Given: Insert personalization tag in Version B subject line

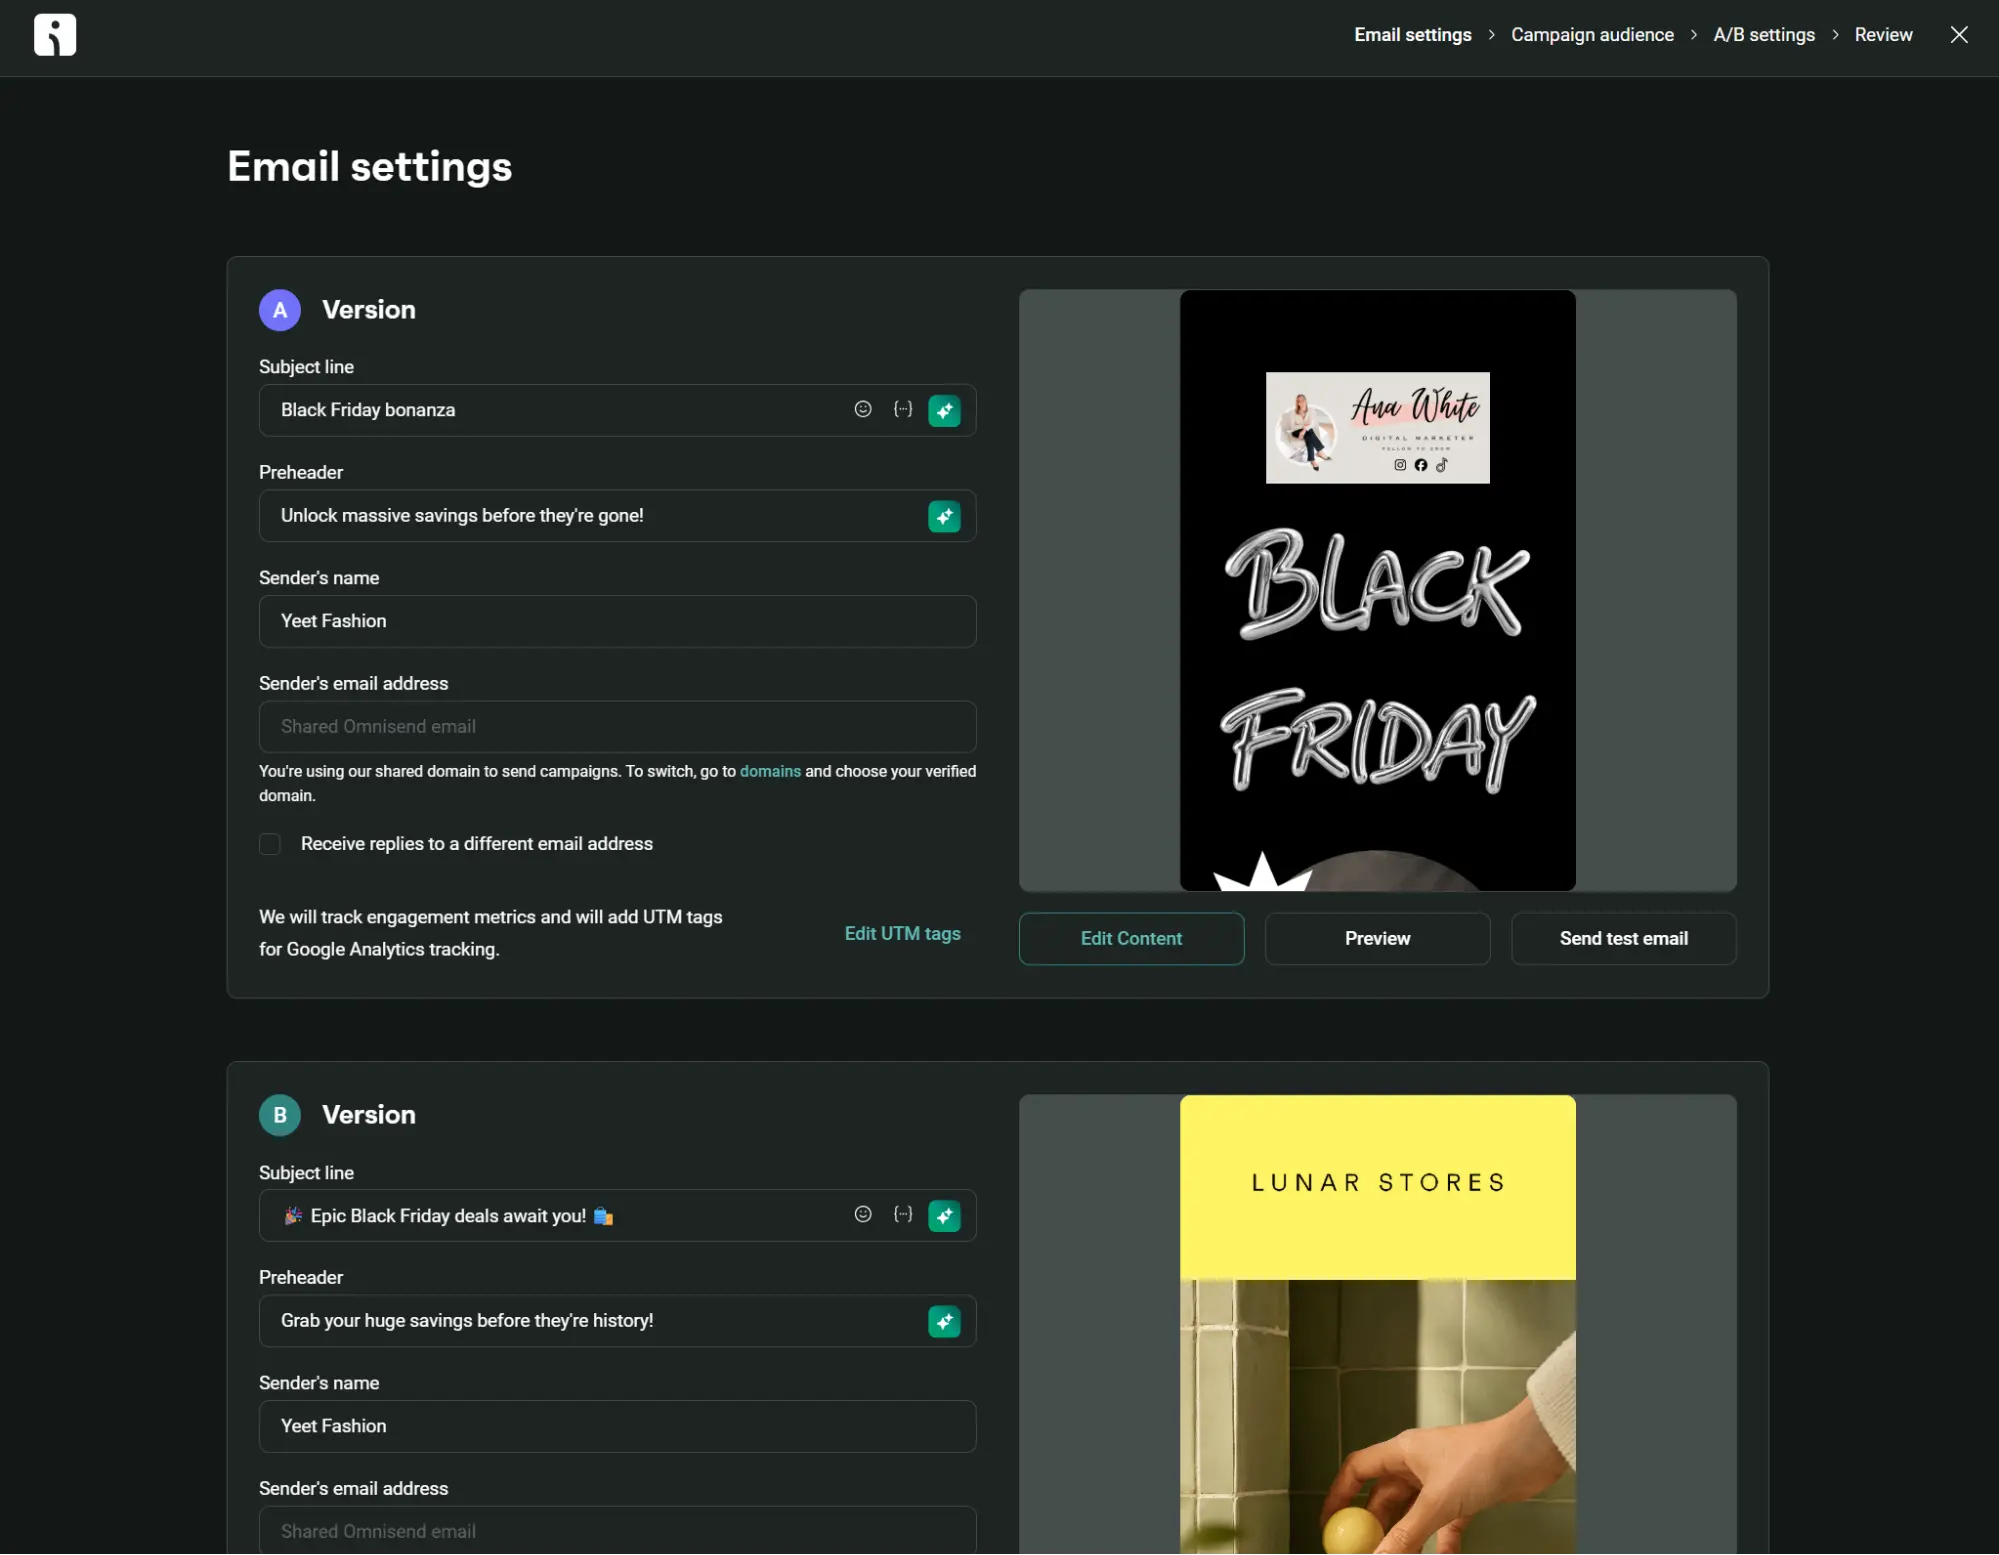Looking at the screenshot, I should coord(903,1214).
